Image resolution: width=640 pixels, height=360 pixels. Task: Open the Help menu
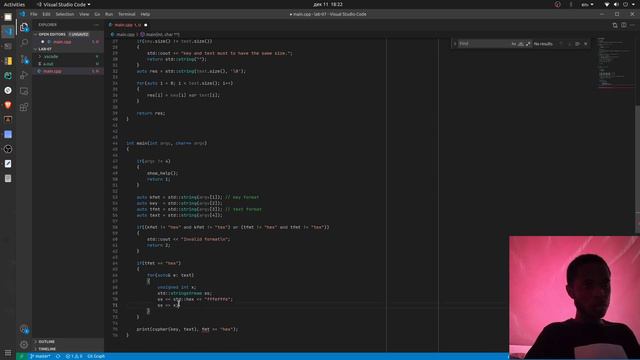click(145, 14)
